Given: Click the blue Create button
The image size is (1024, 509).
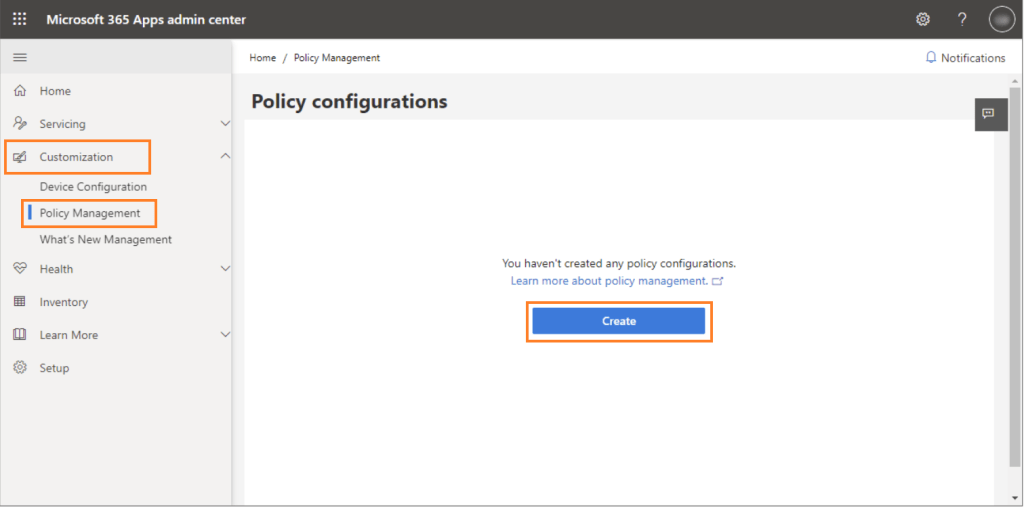Looking at the screenshot, I should [x=618, y=321].
